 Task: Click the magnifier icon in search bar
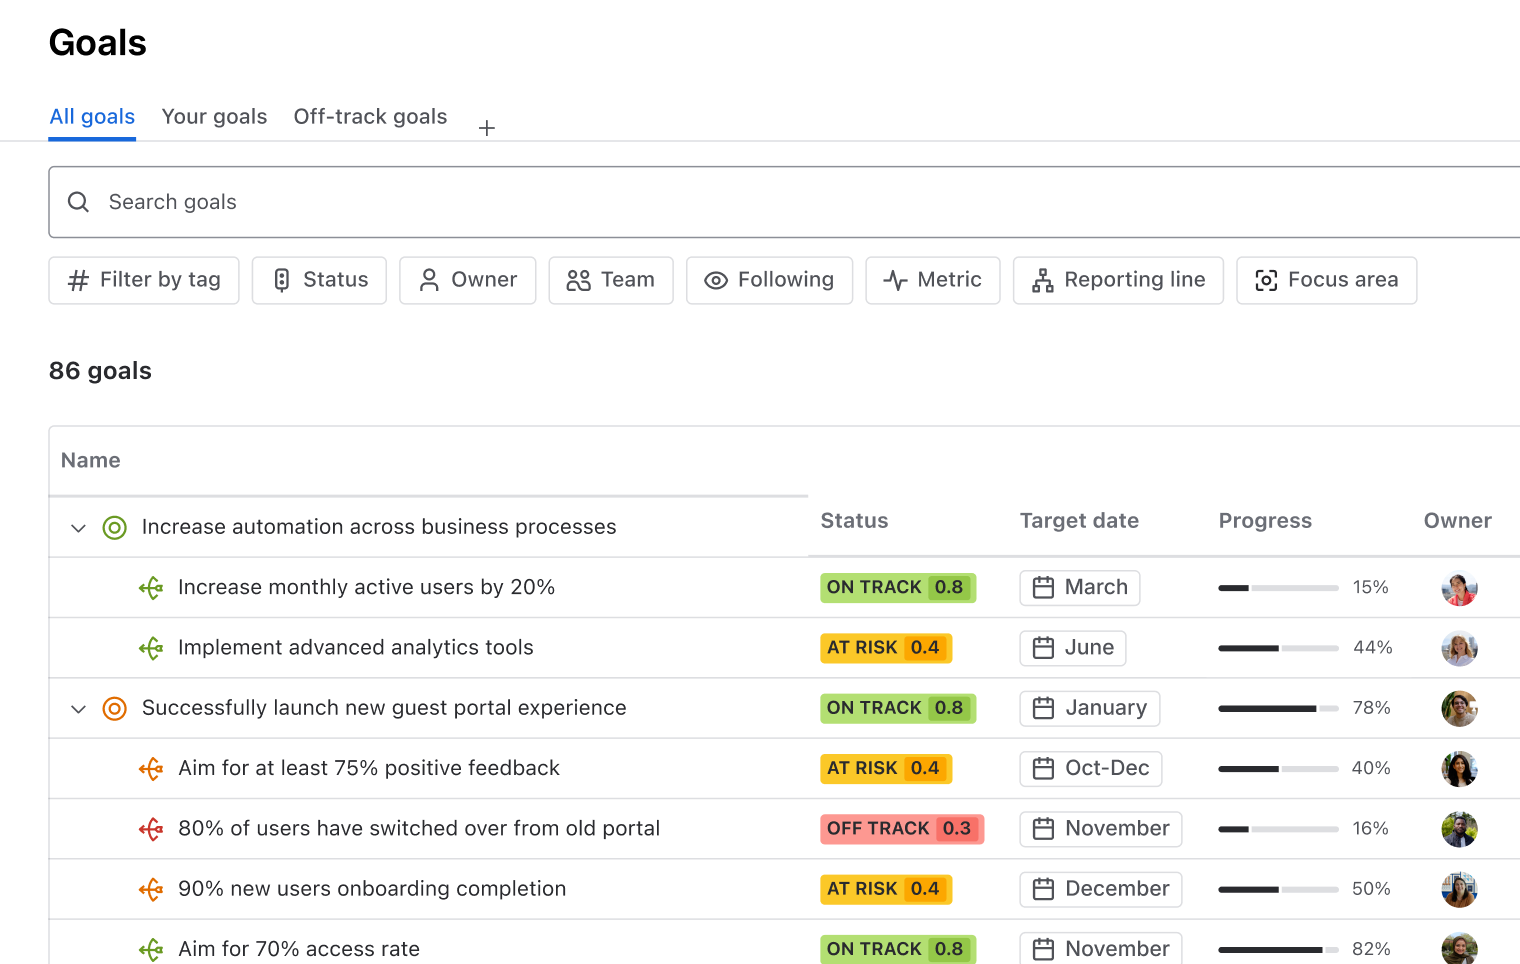pyautogui.click(x=78, y=202)
